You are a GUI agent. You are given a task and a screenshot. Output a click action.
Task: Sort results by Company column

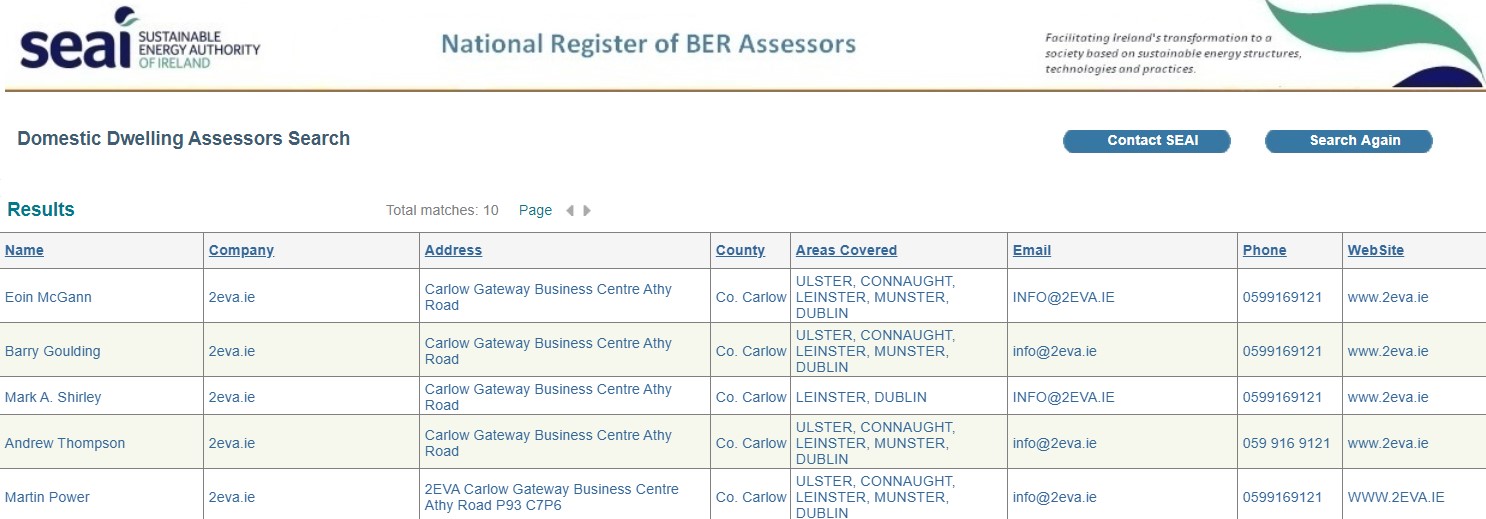(x=241, y=250)
